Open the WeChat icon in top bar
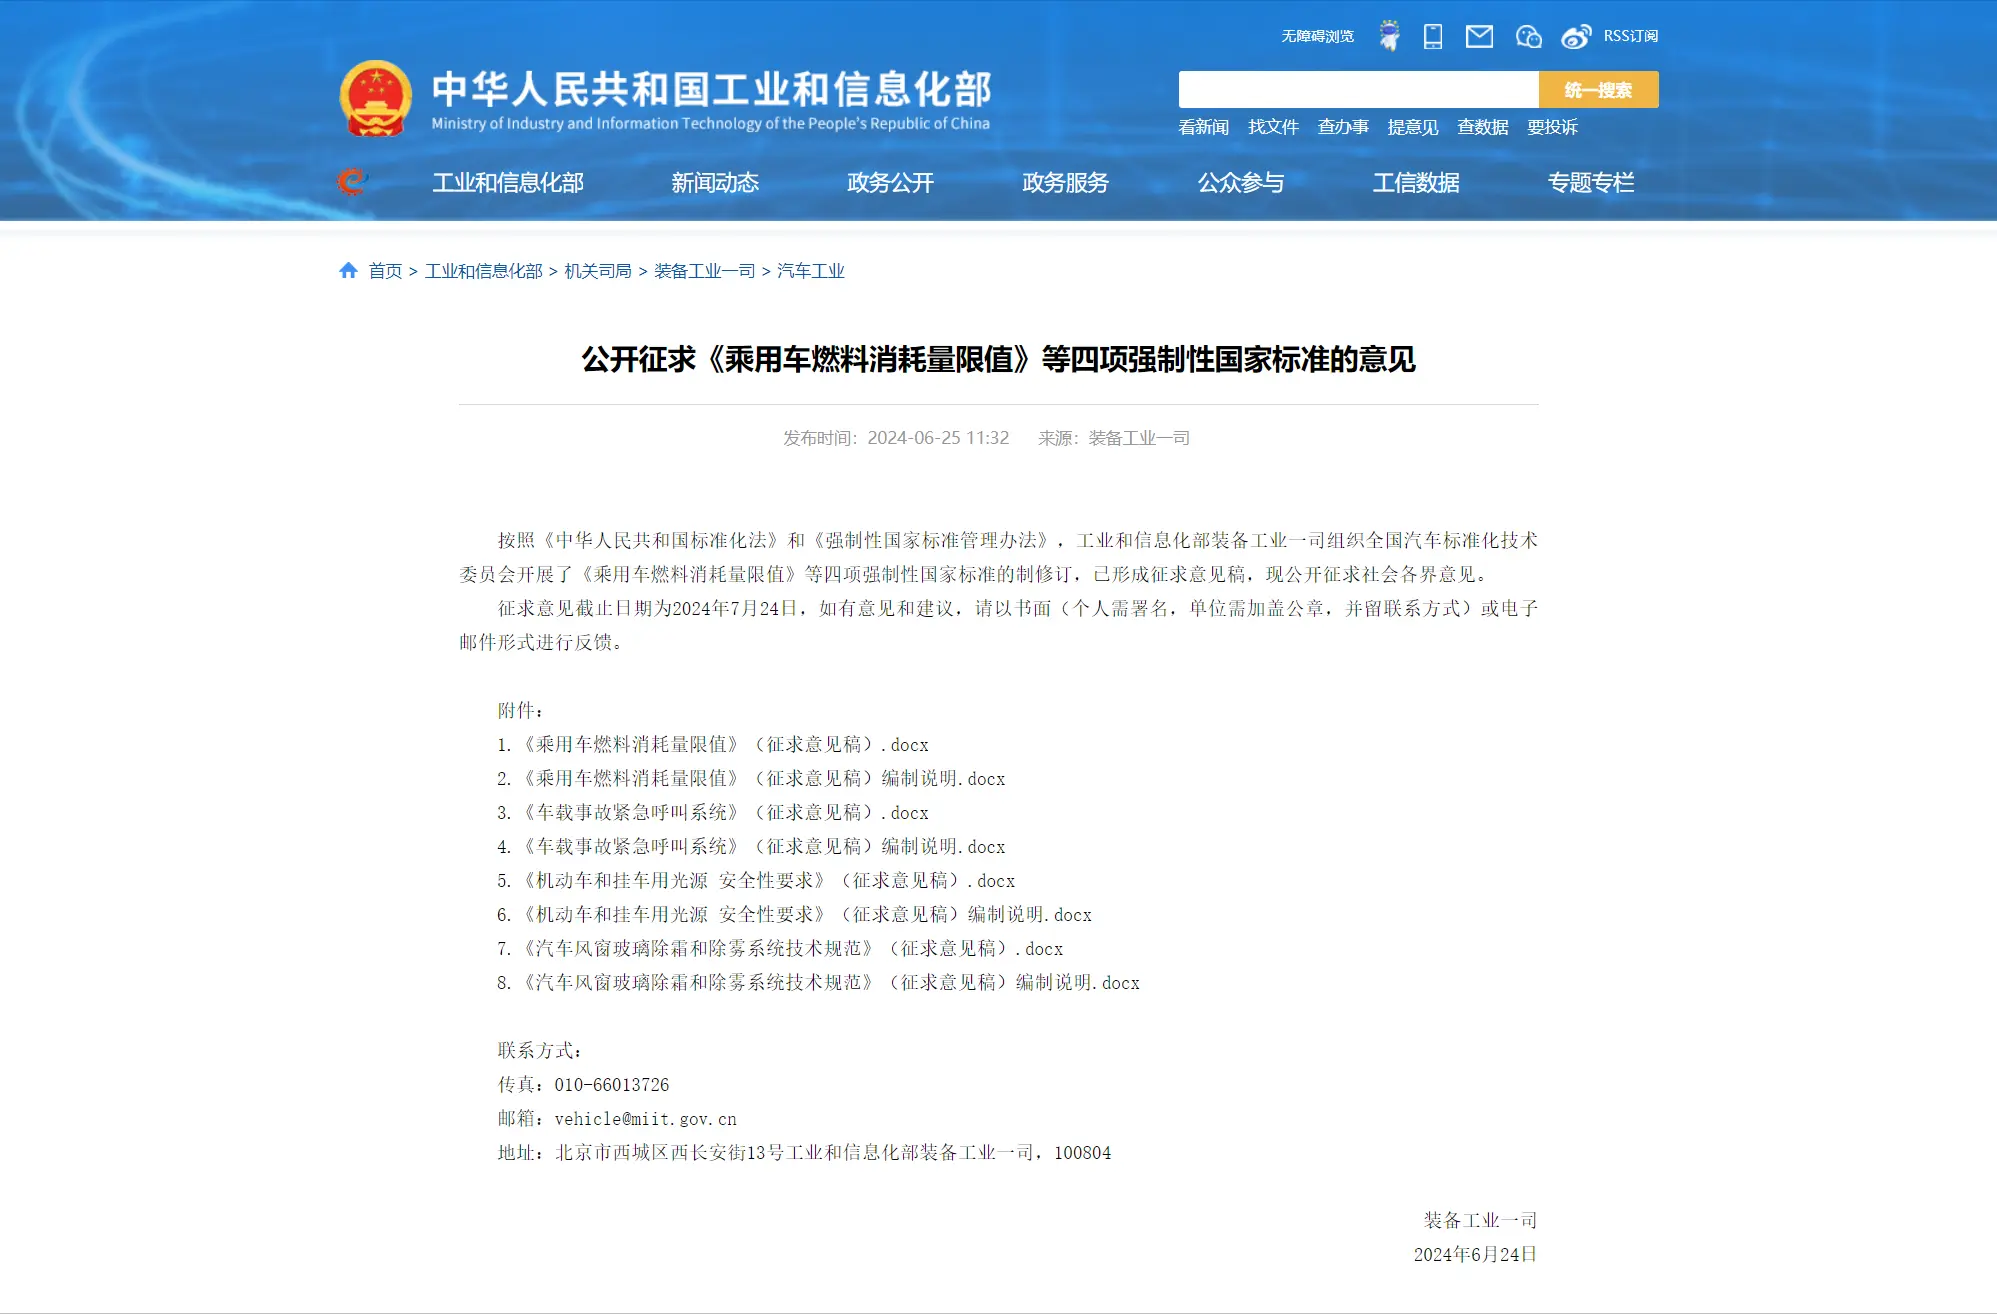 (x=1528, y=36)
